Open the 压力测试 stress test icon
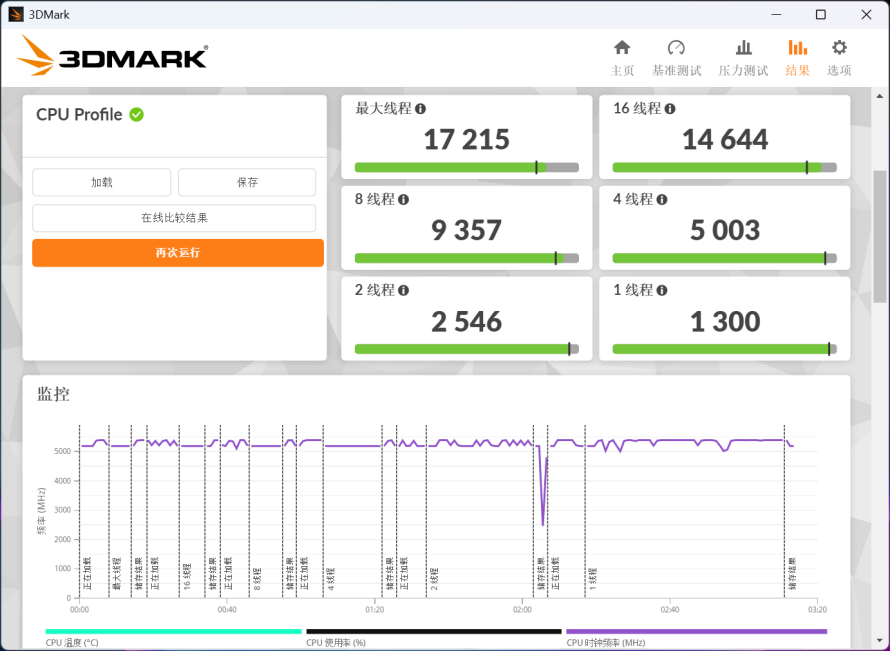Screen dimensions: 890x651 coord(743,48)
